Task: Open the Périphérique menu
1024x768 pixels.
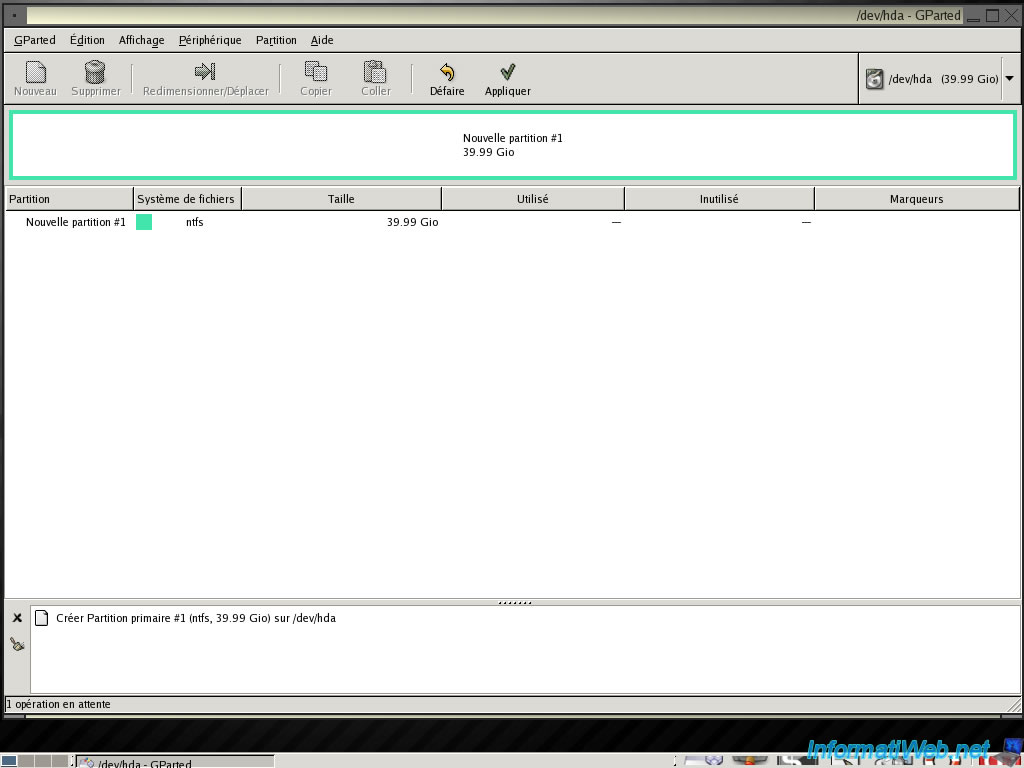Action: coord(210,40)
